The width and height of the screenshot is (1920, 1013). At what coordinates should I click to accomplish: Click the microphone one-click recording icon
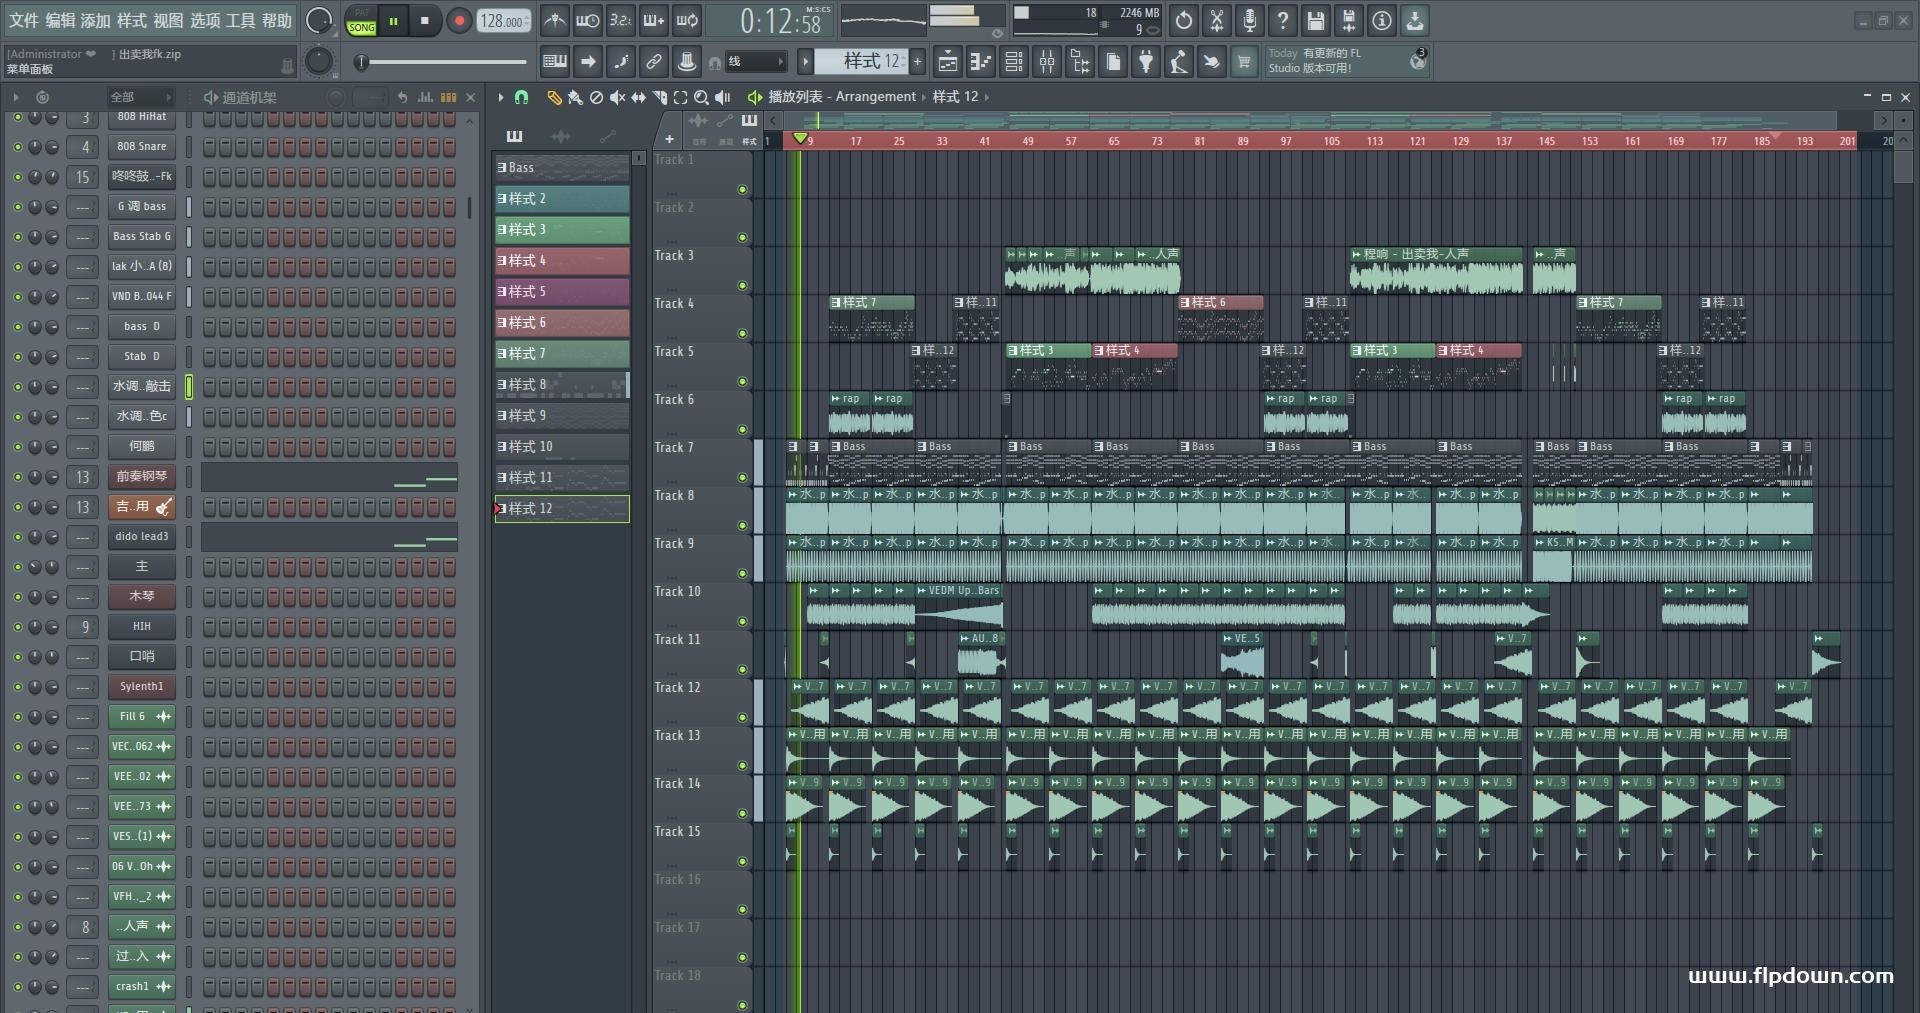pyautogui.click(x=1250, y=21)
